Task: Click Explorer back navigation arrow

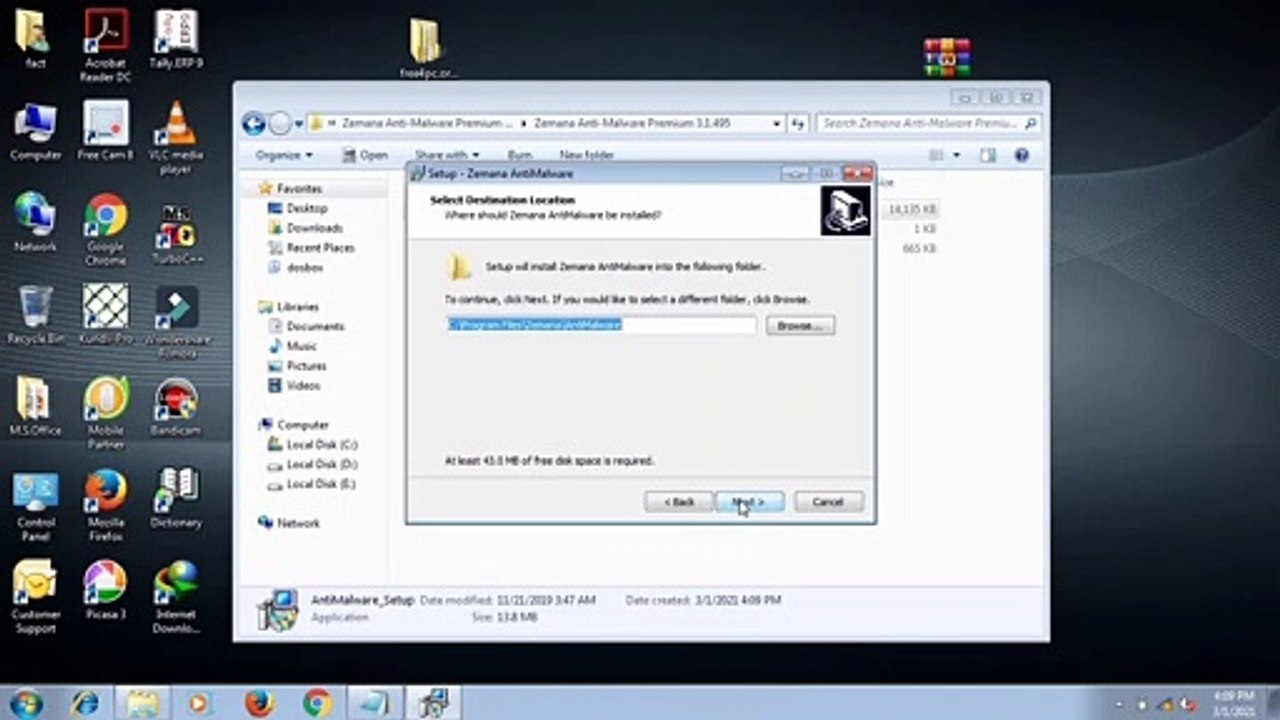Action: point(254,124)
